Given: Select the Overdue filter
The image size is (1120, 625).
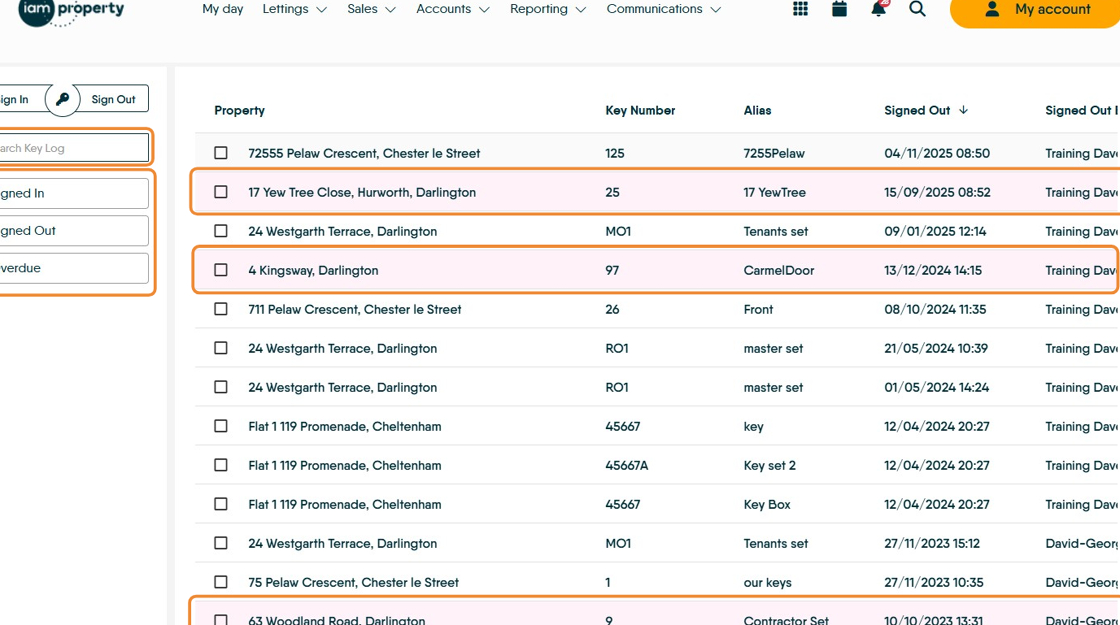Looking at the screenshot, I should coord(74,268).
